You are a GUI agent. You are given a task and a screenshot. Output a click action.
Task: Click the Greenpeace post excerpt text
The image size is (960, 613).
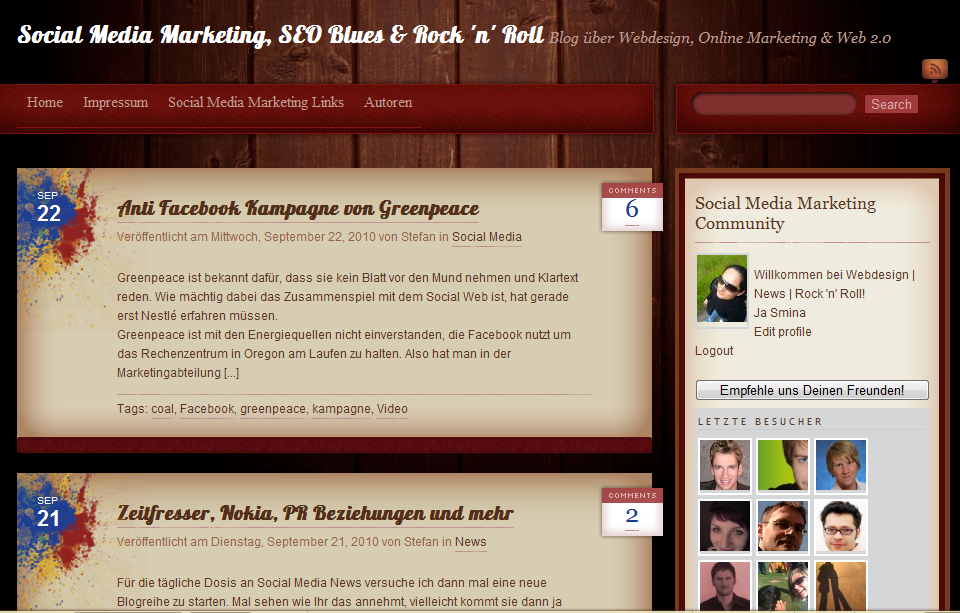[x=348, y=325]
